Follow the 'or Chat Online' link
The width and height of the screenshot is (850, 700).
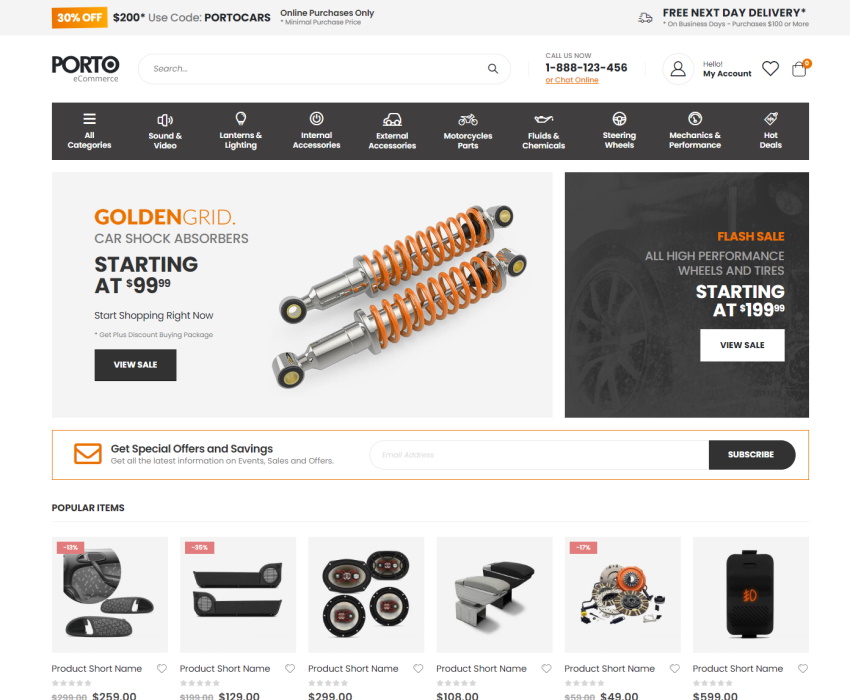tap(572, 80)
